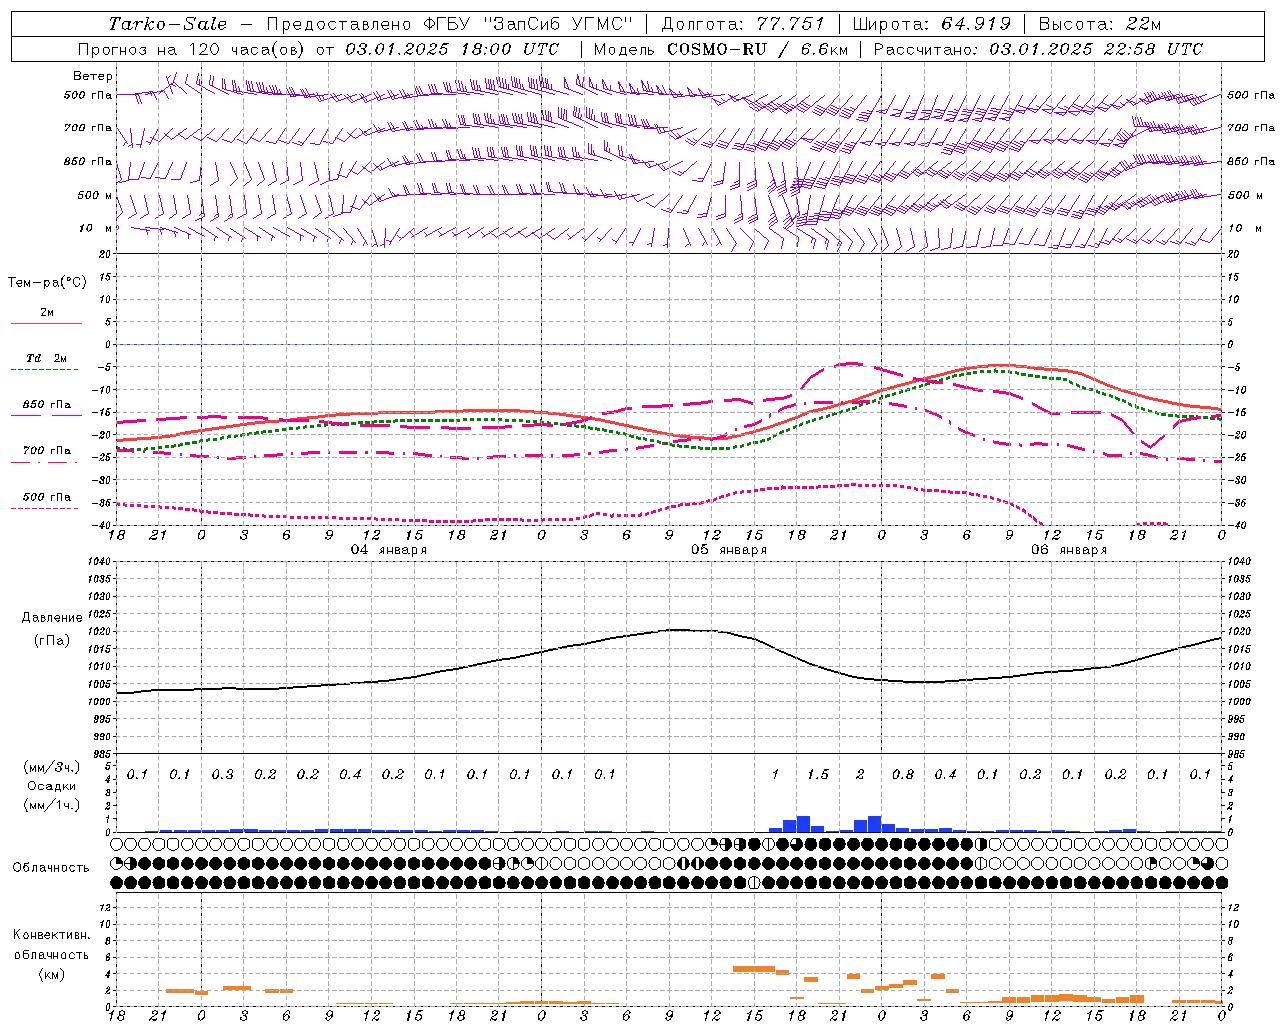1280x1024 pixels.
Task: Click the model name COSMO-RU / 6.6км
Action: (x=757, y=49)
